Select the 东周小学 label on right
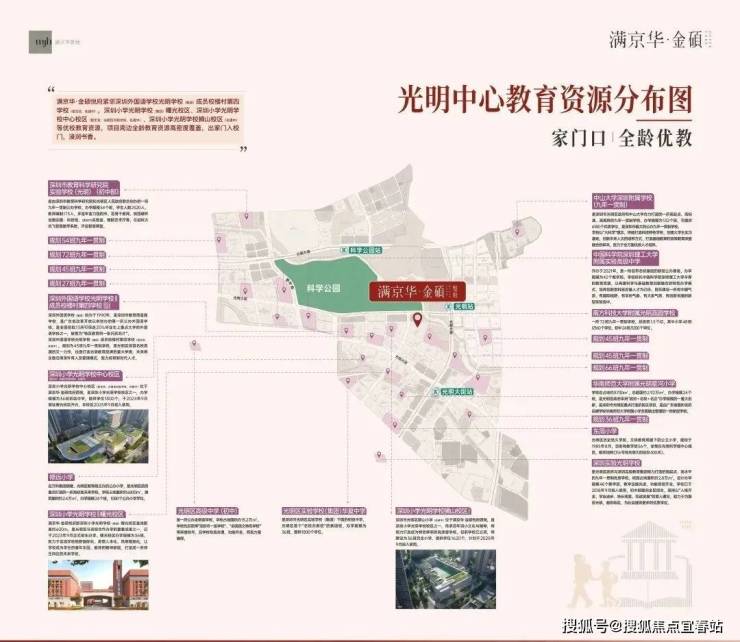The height and width of the screenshot is (642, 740). click(605, 431)
